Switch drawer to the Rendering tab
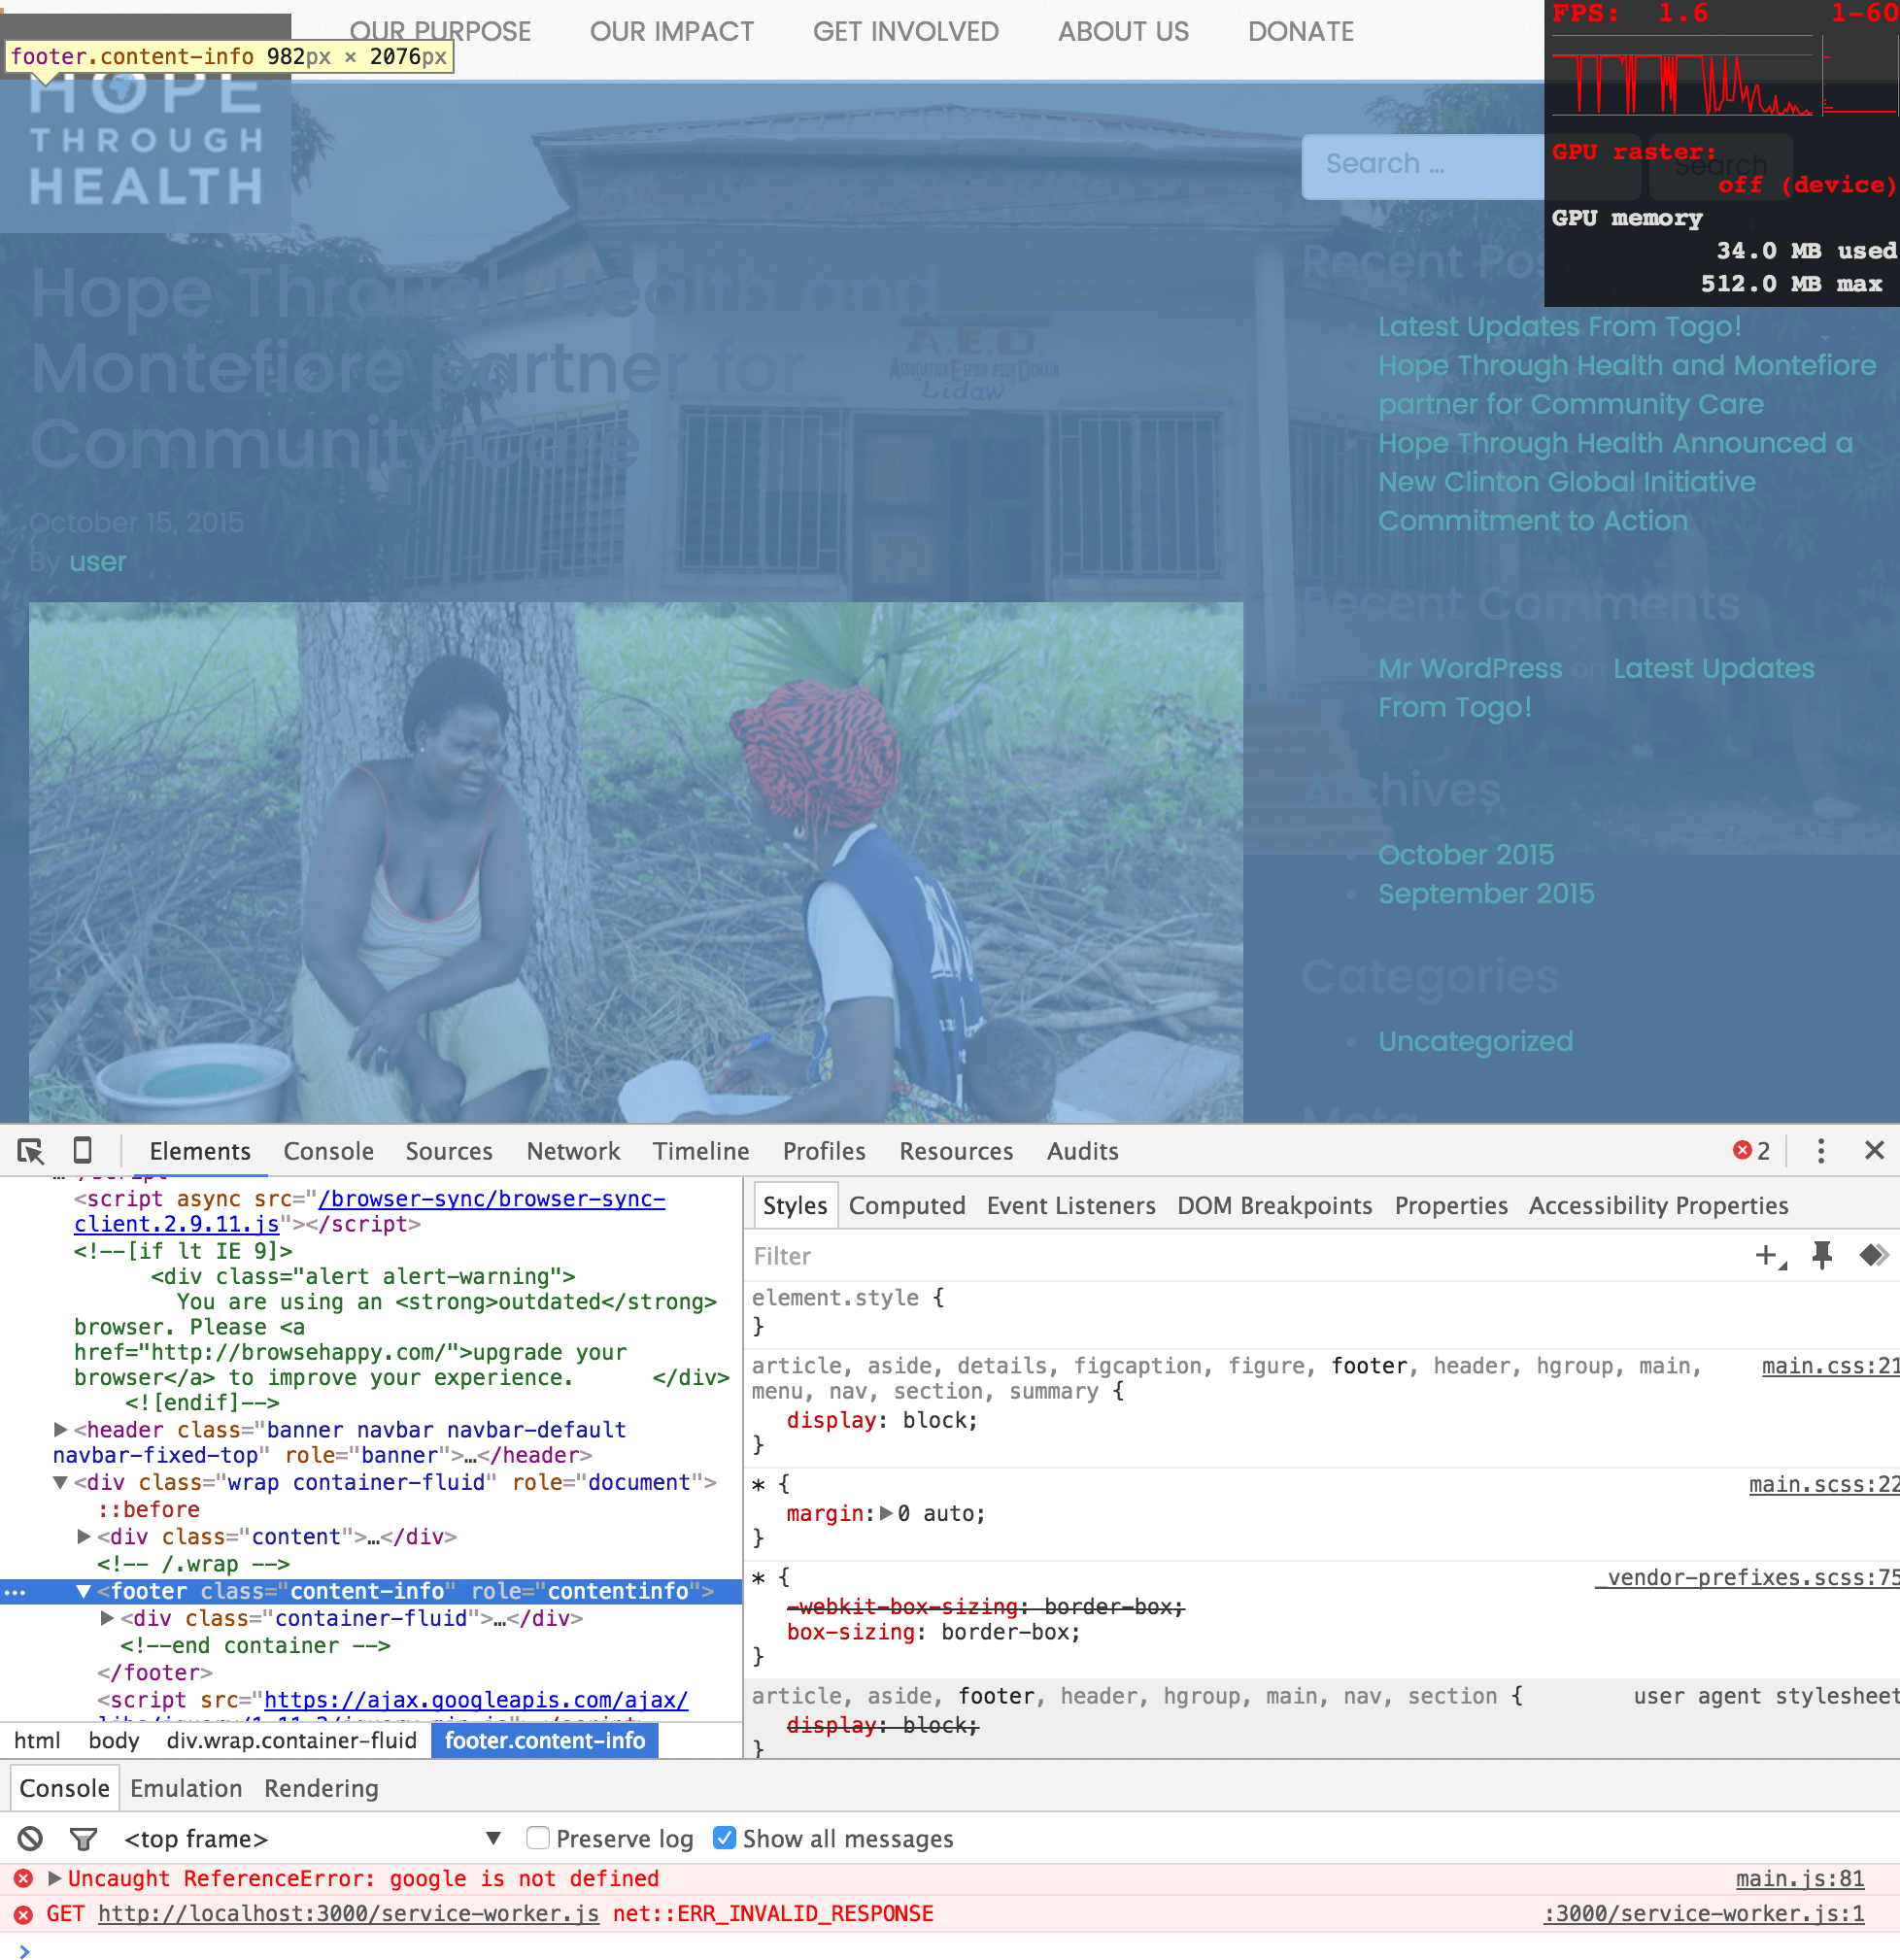1900x1960 pixels. [x=321, y=1788]
